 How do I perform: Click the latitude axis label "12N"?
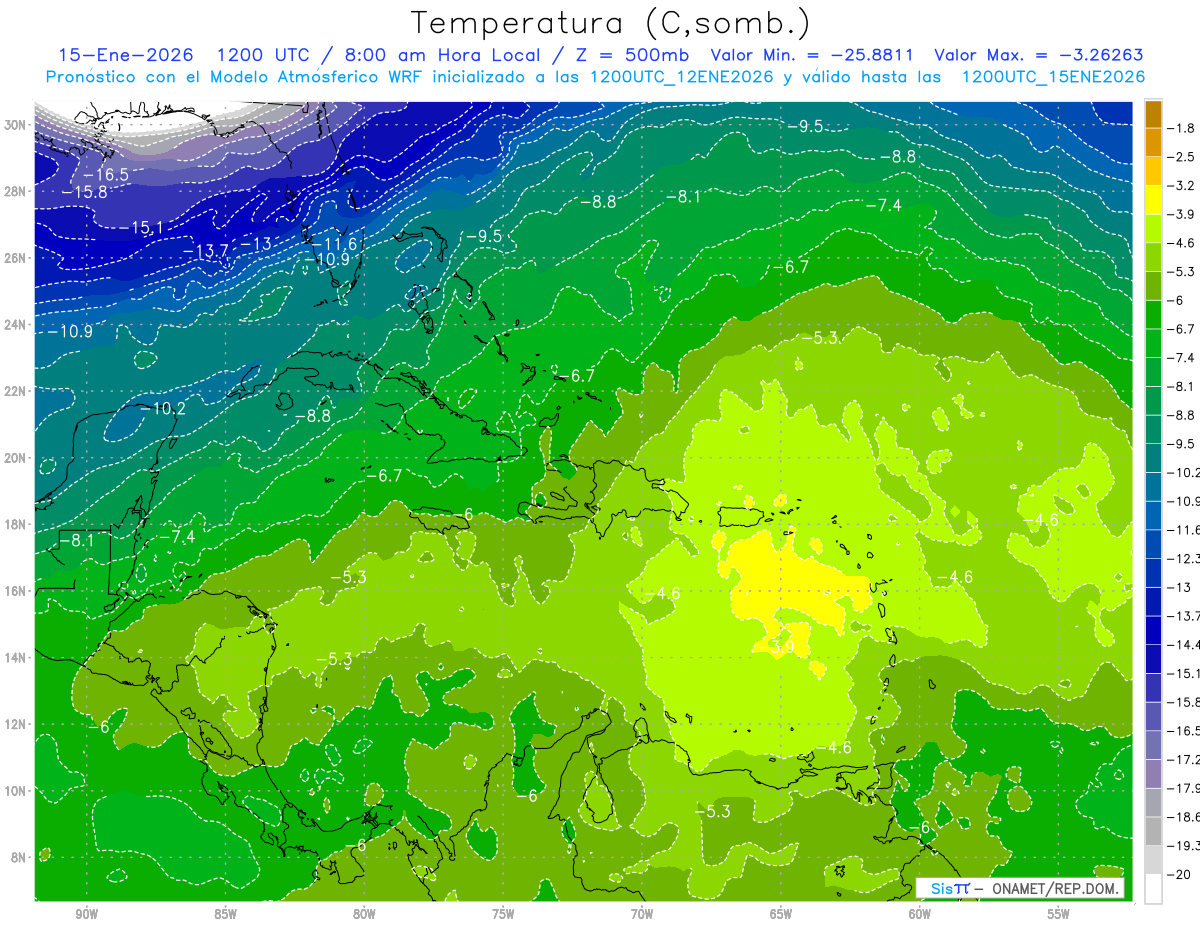pos(16,724)
